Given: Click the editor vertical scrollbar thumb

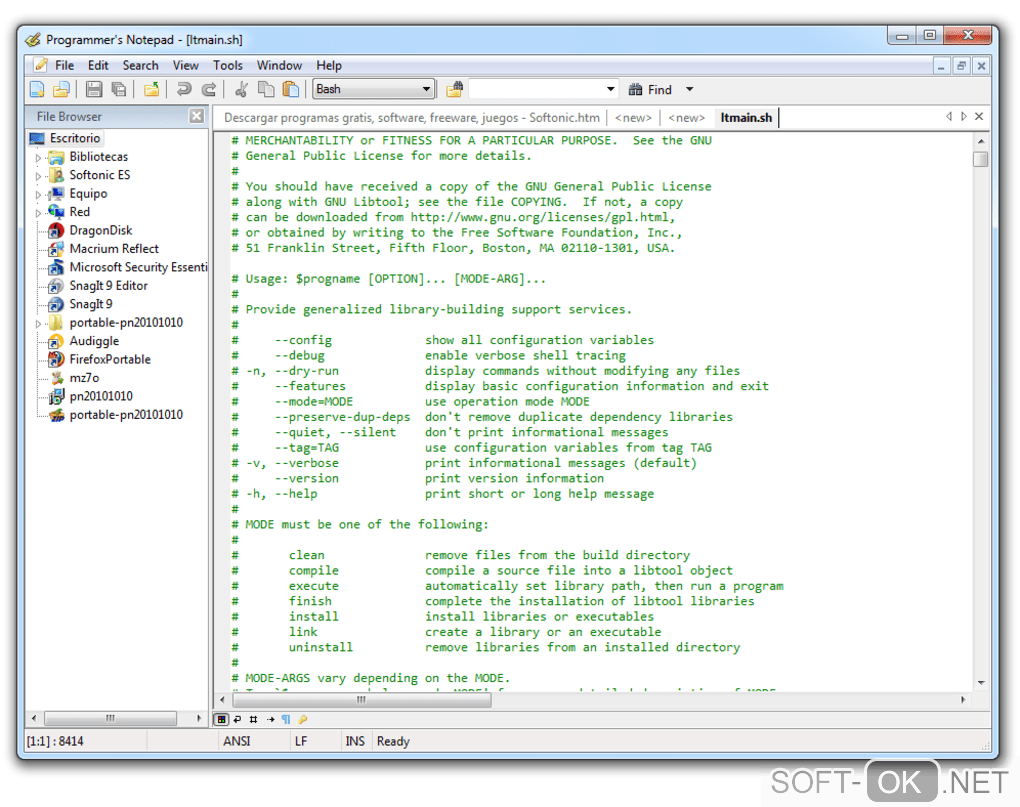Looking at the screenshot, I should pyautogui.click(x=980, y=159).
